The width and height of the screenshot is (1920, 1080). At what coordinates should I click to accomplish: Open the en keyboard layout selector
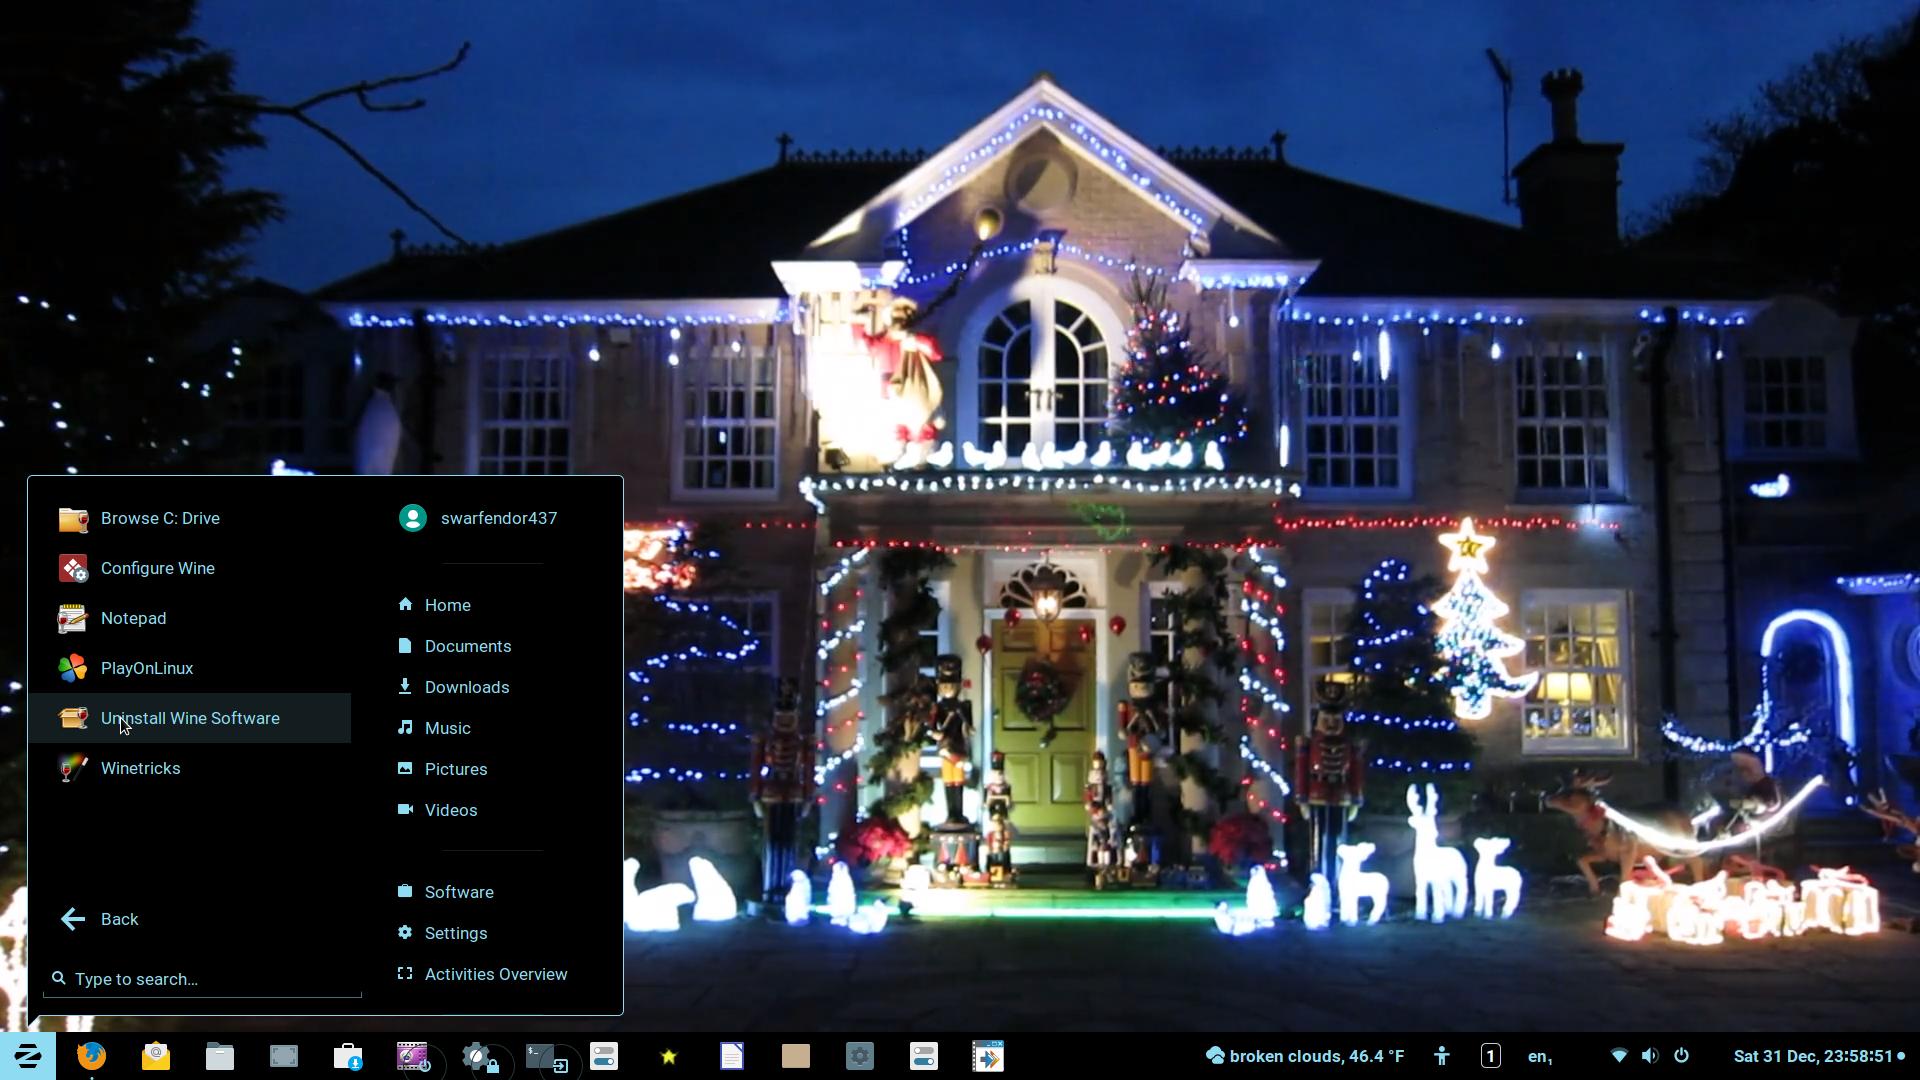[x=1539, y=1056]
